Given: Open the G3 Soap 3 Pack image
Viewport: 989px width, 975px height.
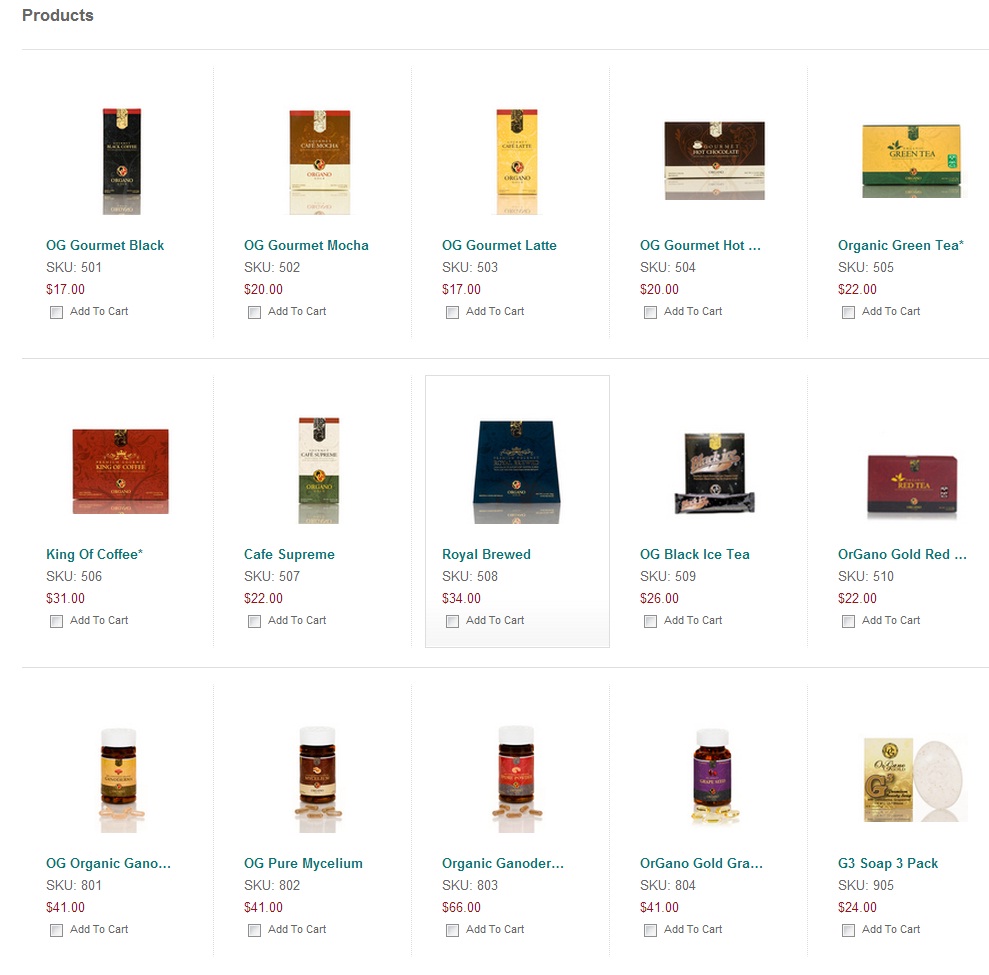Looking at the screenshot, I should (914, 779).
